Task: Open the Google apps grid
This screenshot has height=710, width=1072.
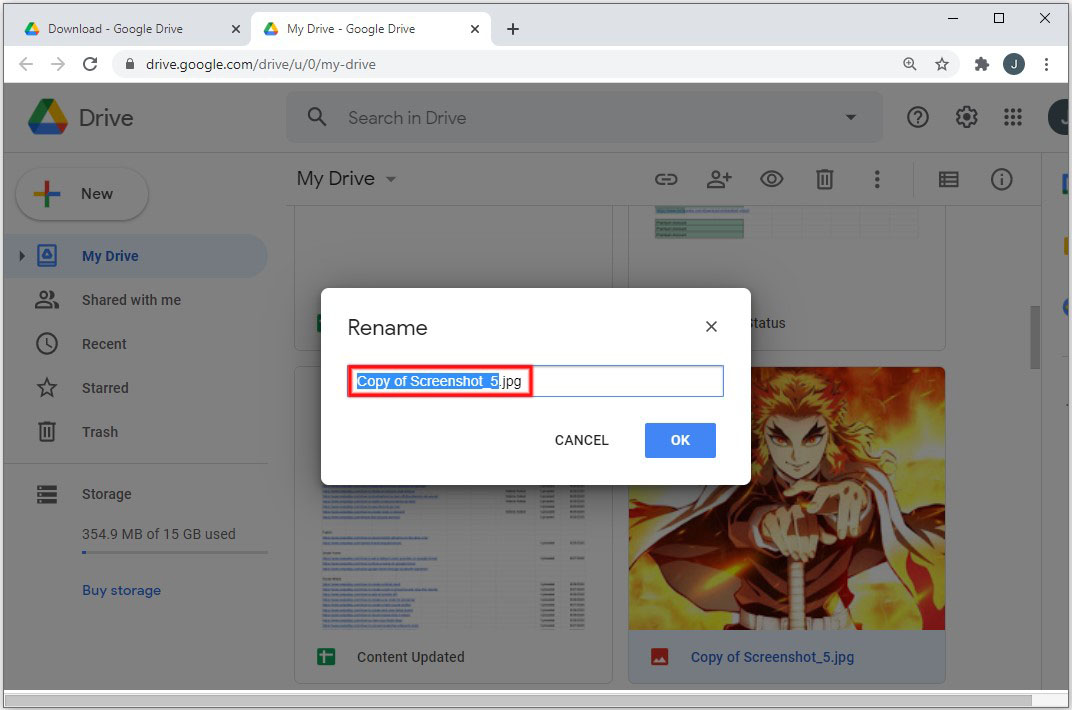Action: (1013, 117)
